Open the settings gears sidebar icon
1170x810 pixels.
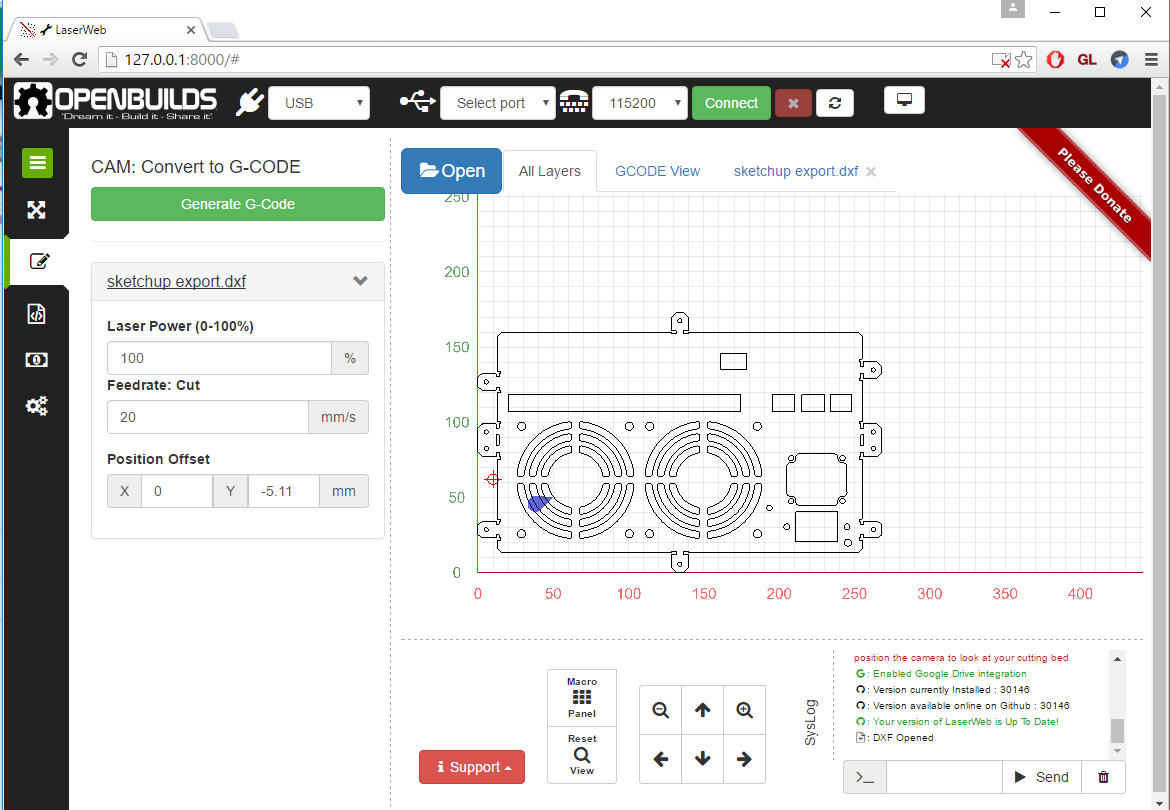(x=37, y=406)
